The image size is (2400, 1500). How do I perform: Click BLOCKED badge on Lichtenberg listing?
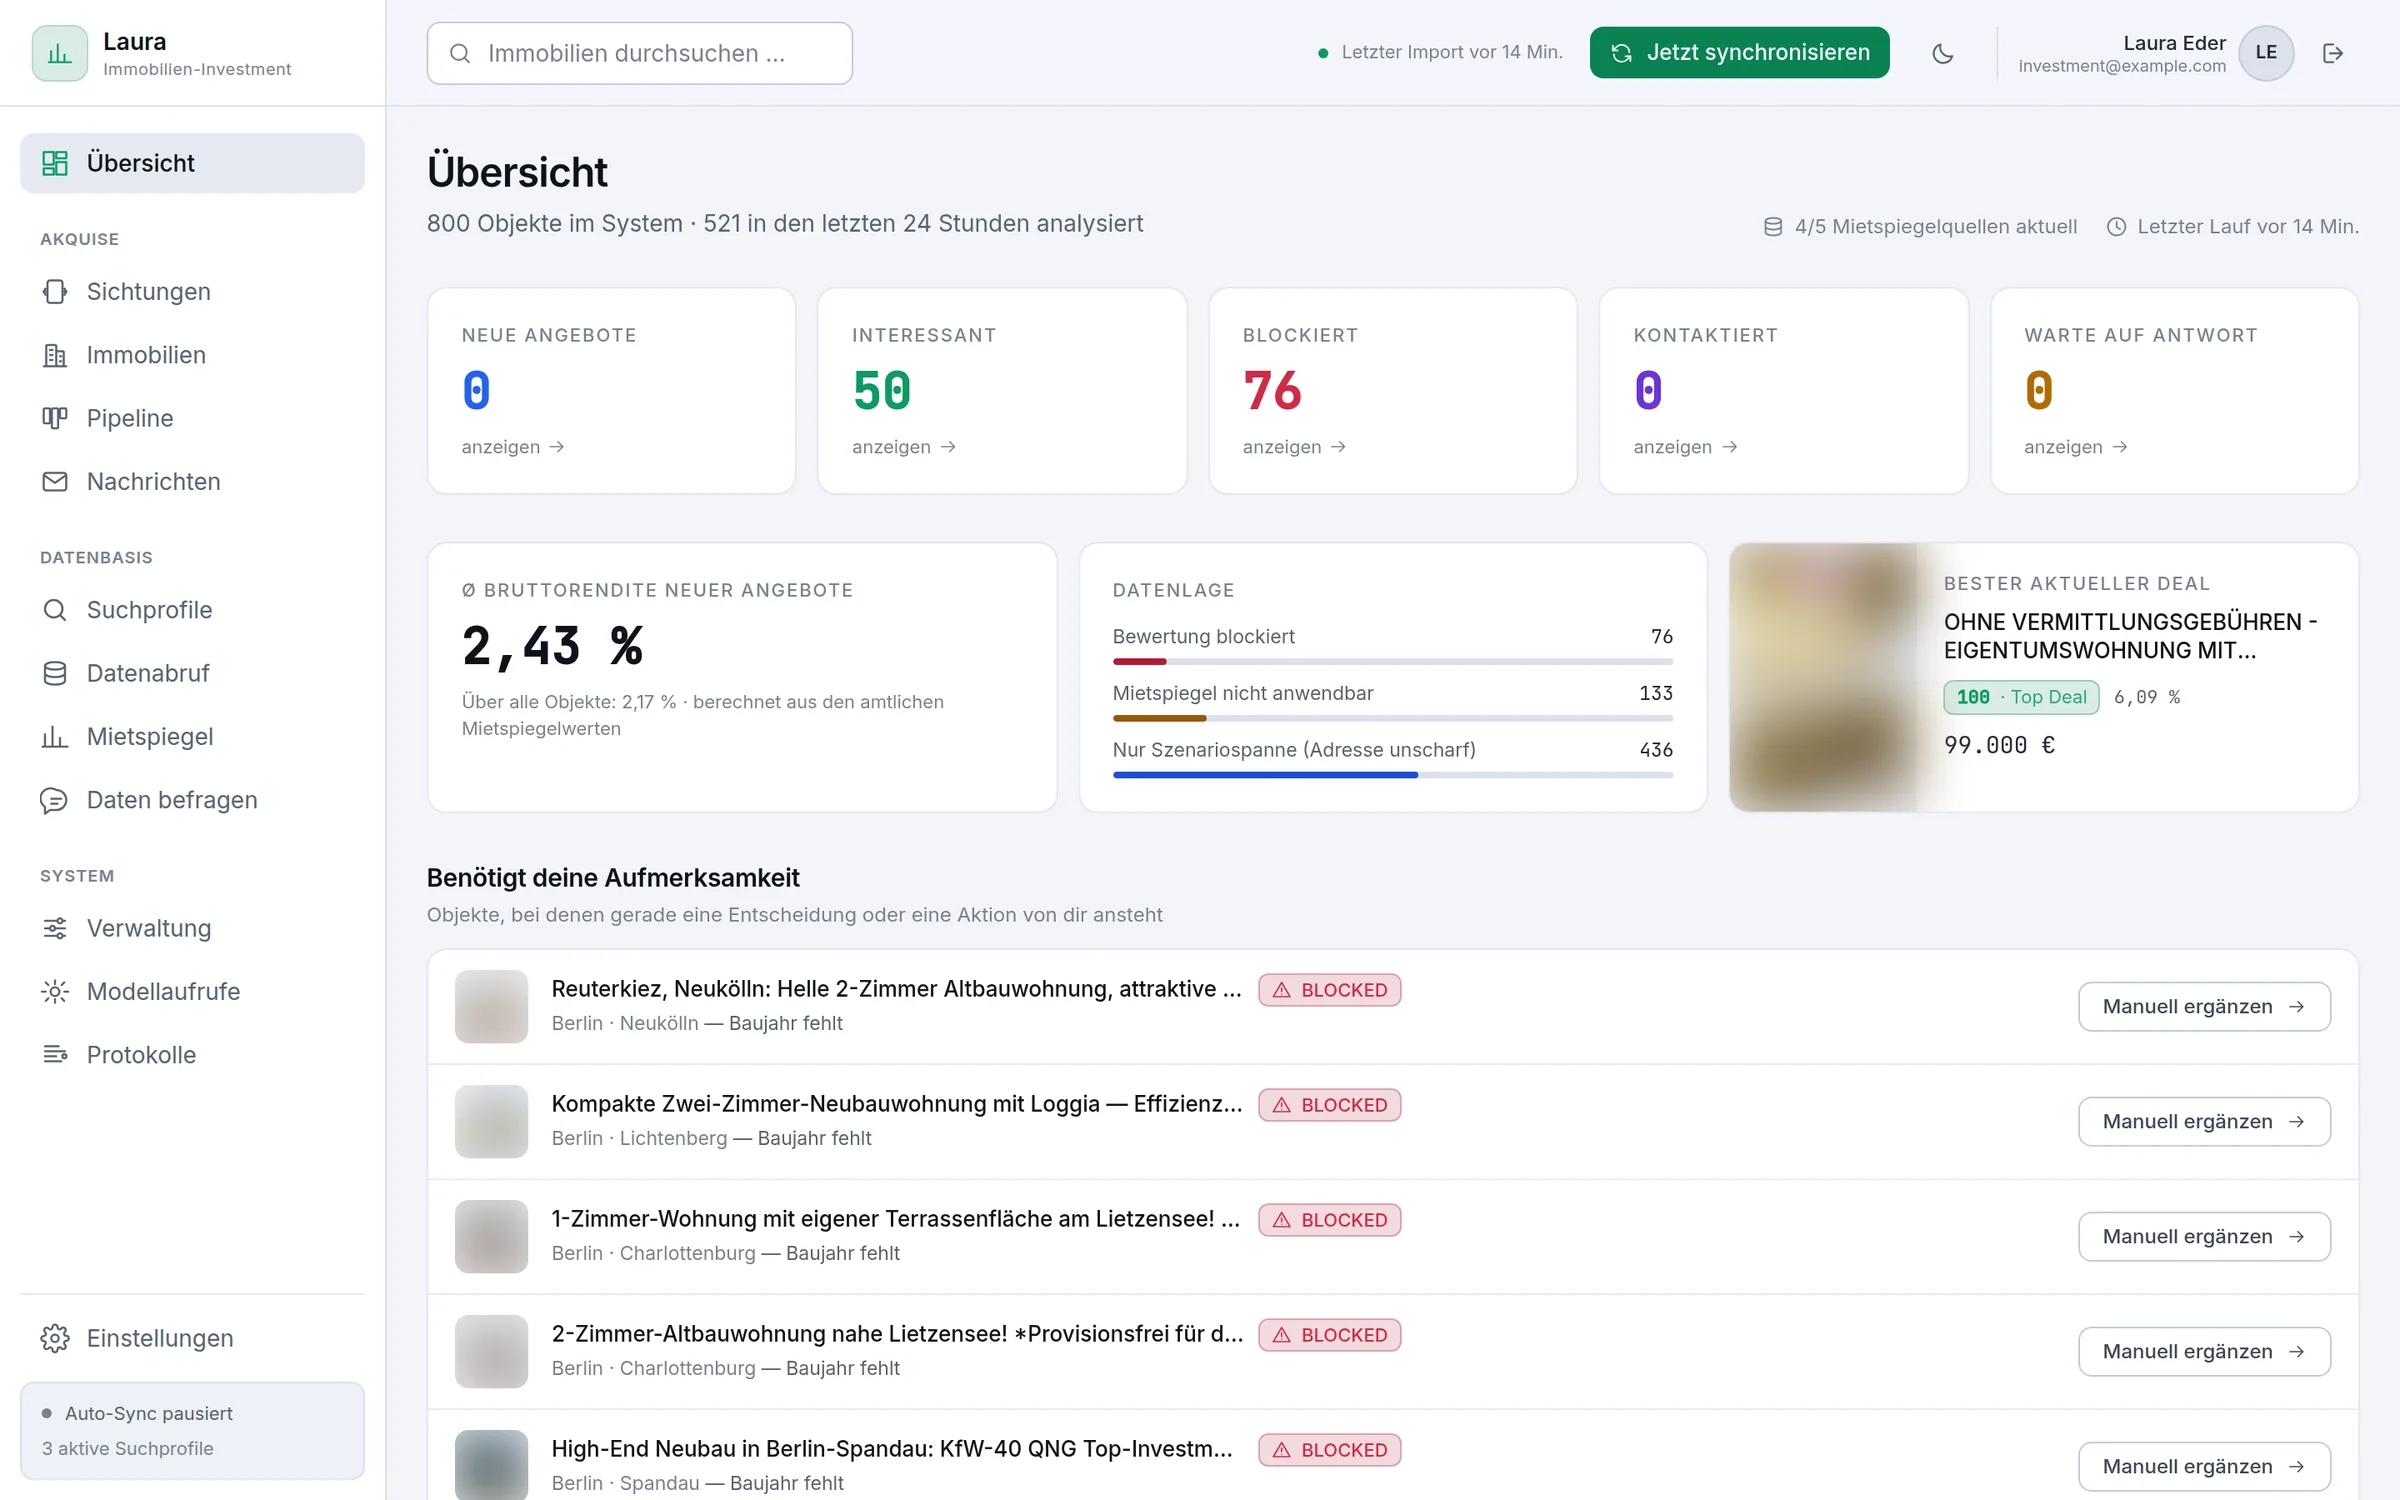(1329, 1105)
